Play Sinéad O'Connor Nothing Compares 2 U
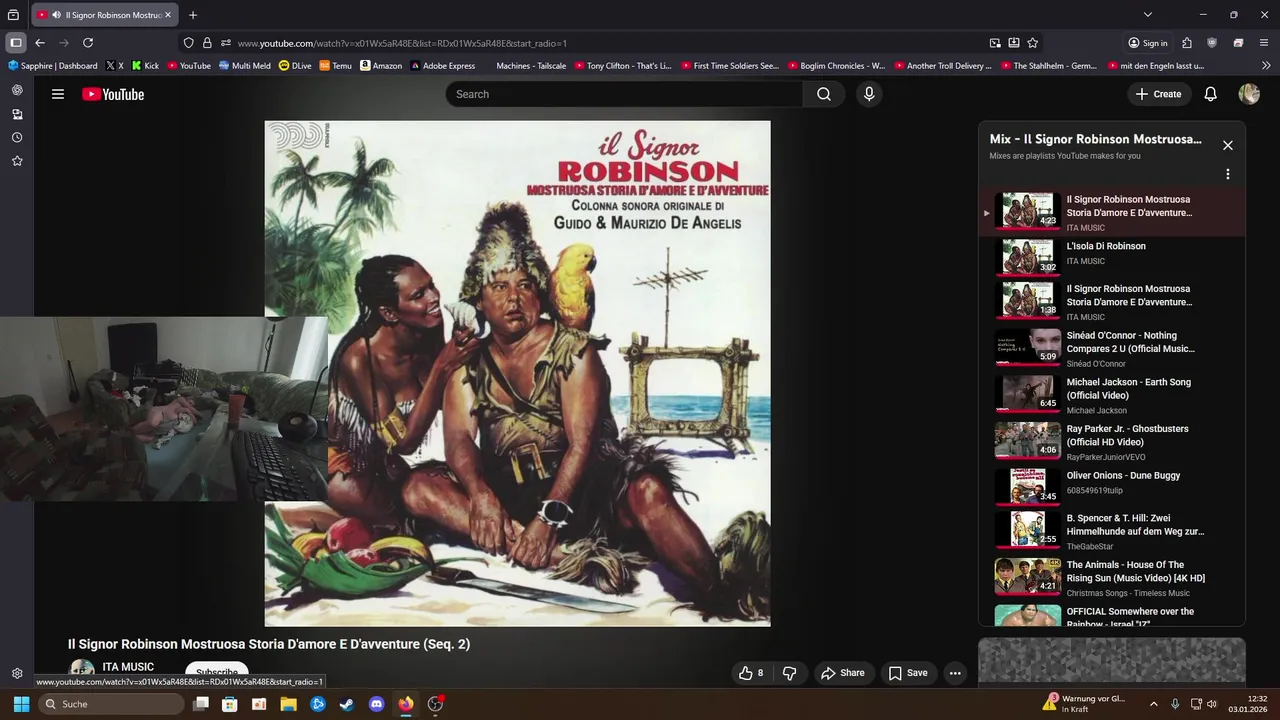Viewport: 1280px width, 720px height. [x=1112, y=349]
